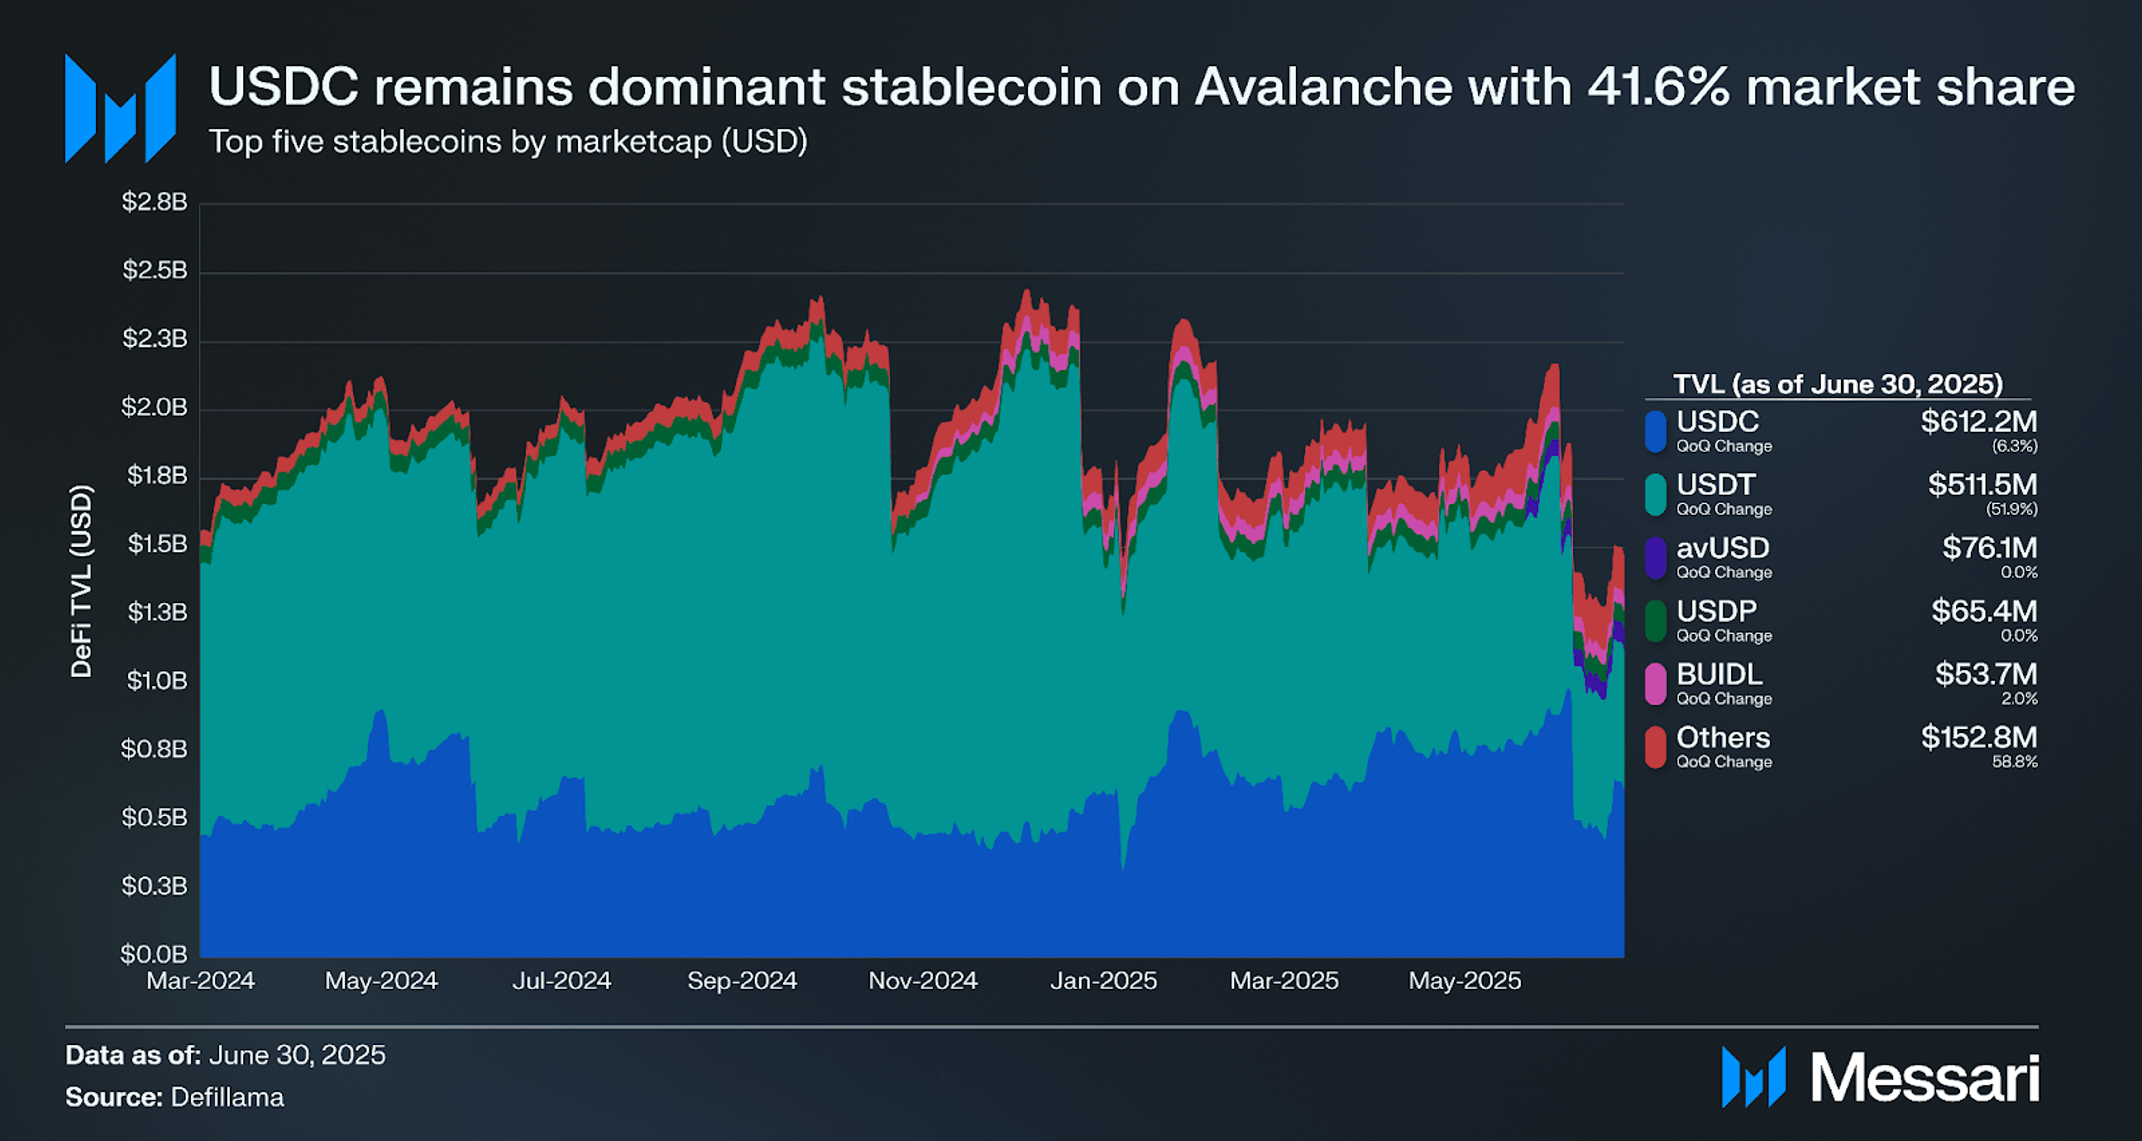Click the Messari logo icon at top left
The width and height of the screenshot is (2142, 1141).
point(121,108)
